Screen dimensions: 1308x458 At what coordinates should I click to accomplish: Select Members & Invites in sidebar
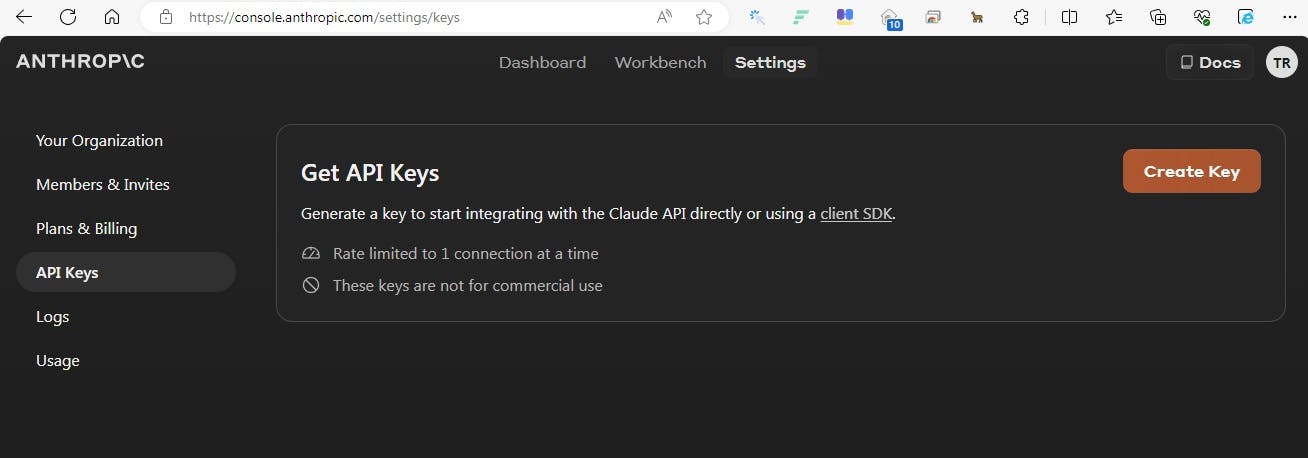click(x=103, y=184)
